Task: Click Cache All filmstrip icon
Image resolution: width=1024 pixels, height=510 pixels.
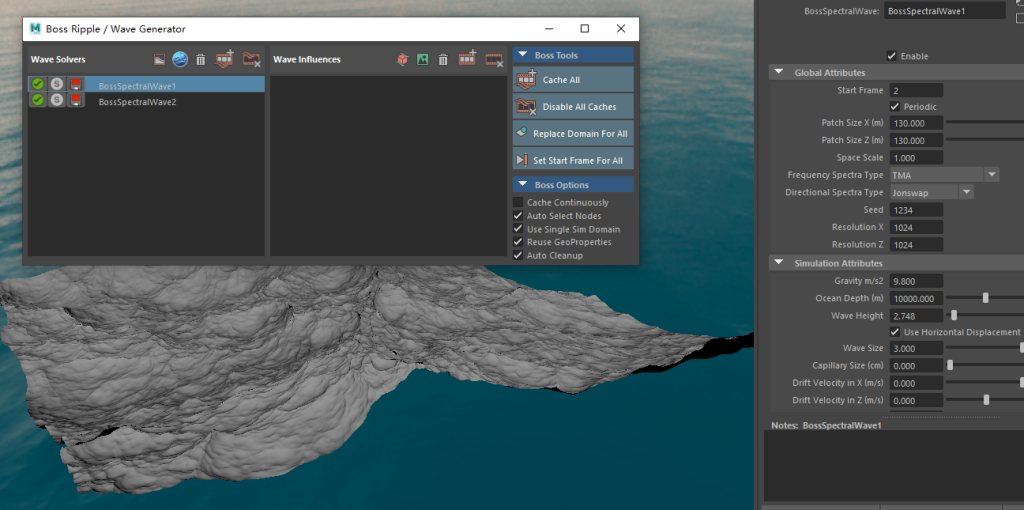Action: point(526,80)
